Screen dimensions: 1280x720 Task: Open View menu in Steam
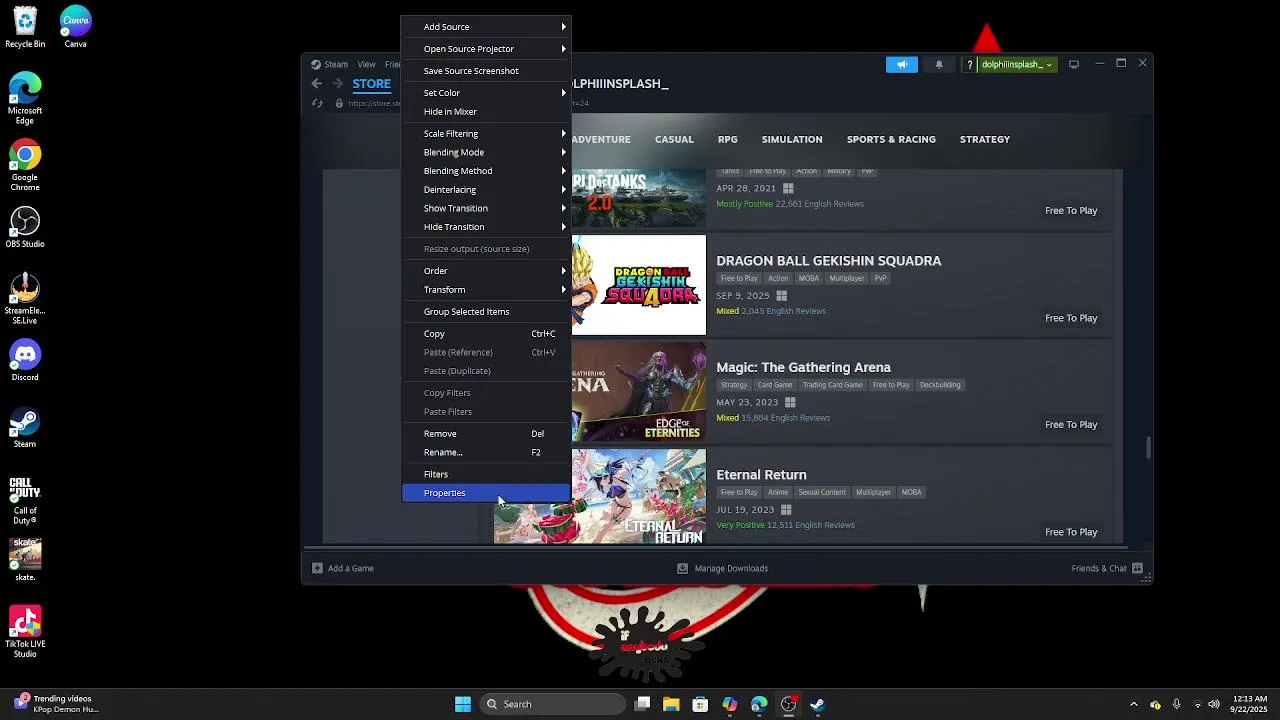pos(367,64)
